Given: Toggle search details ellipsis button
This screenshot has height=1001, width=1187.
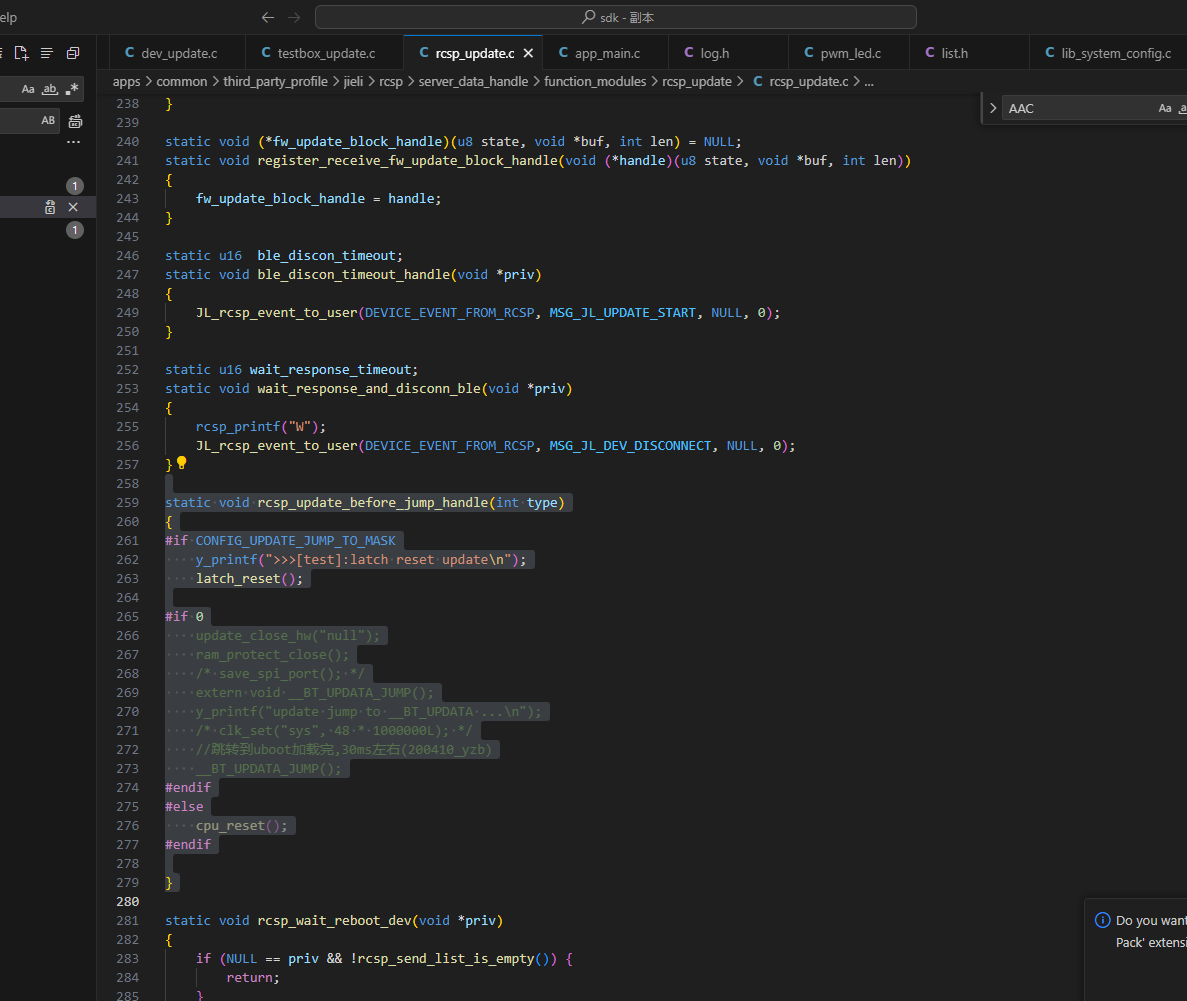Looking at the screenshot, I should 73,142.
